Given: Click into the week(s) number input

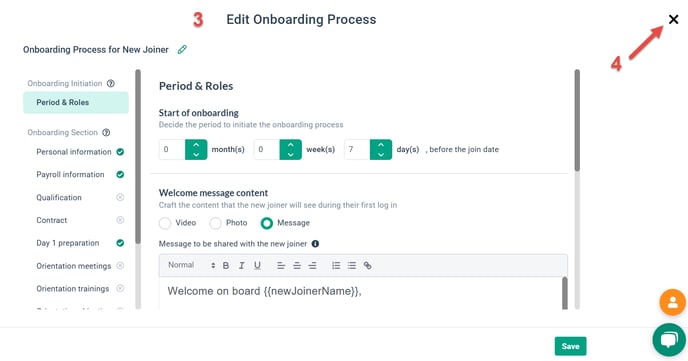Looking at the screenshot, I should coord(267,150).
